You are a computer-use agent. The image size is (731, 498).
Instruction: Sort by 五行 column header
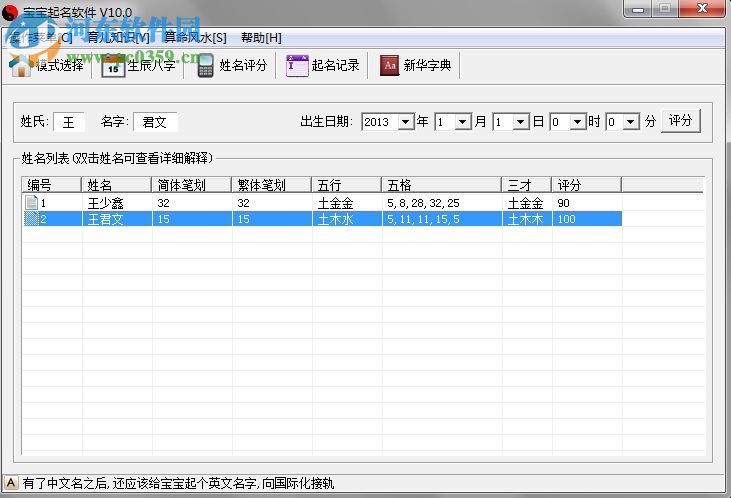(x=346, y=185)
